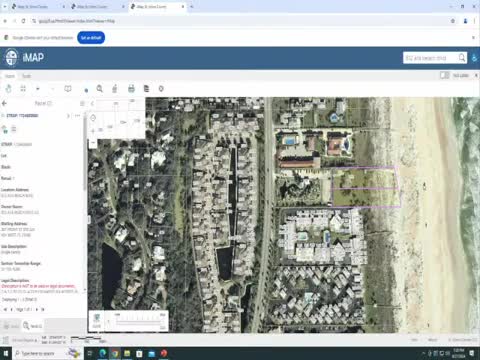
Task: Collapse the side panel with chevron
Action: point(92,103)
